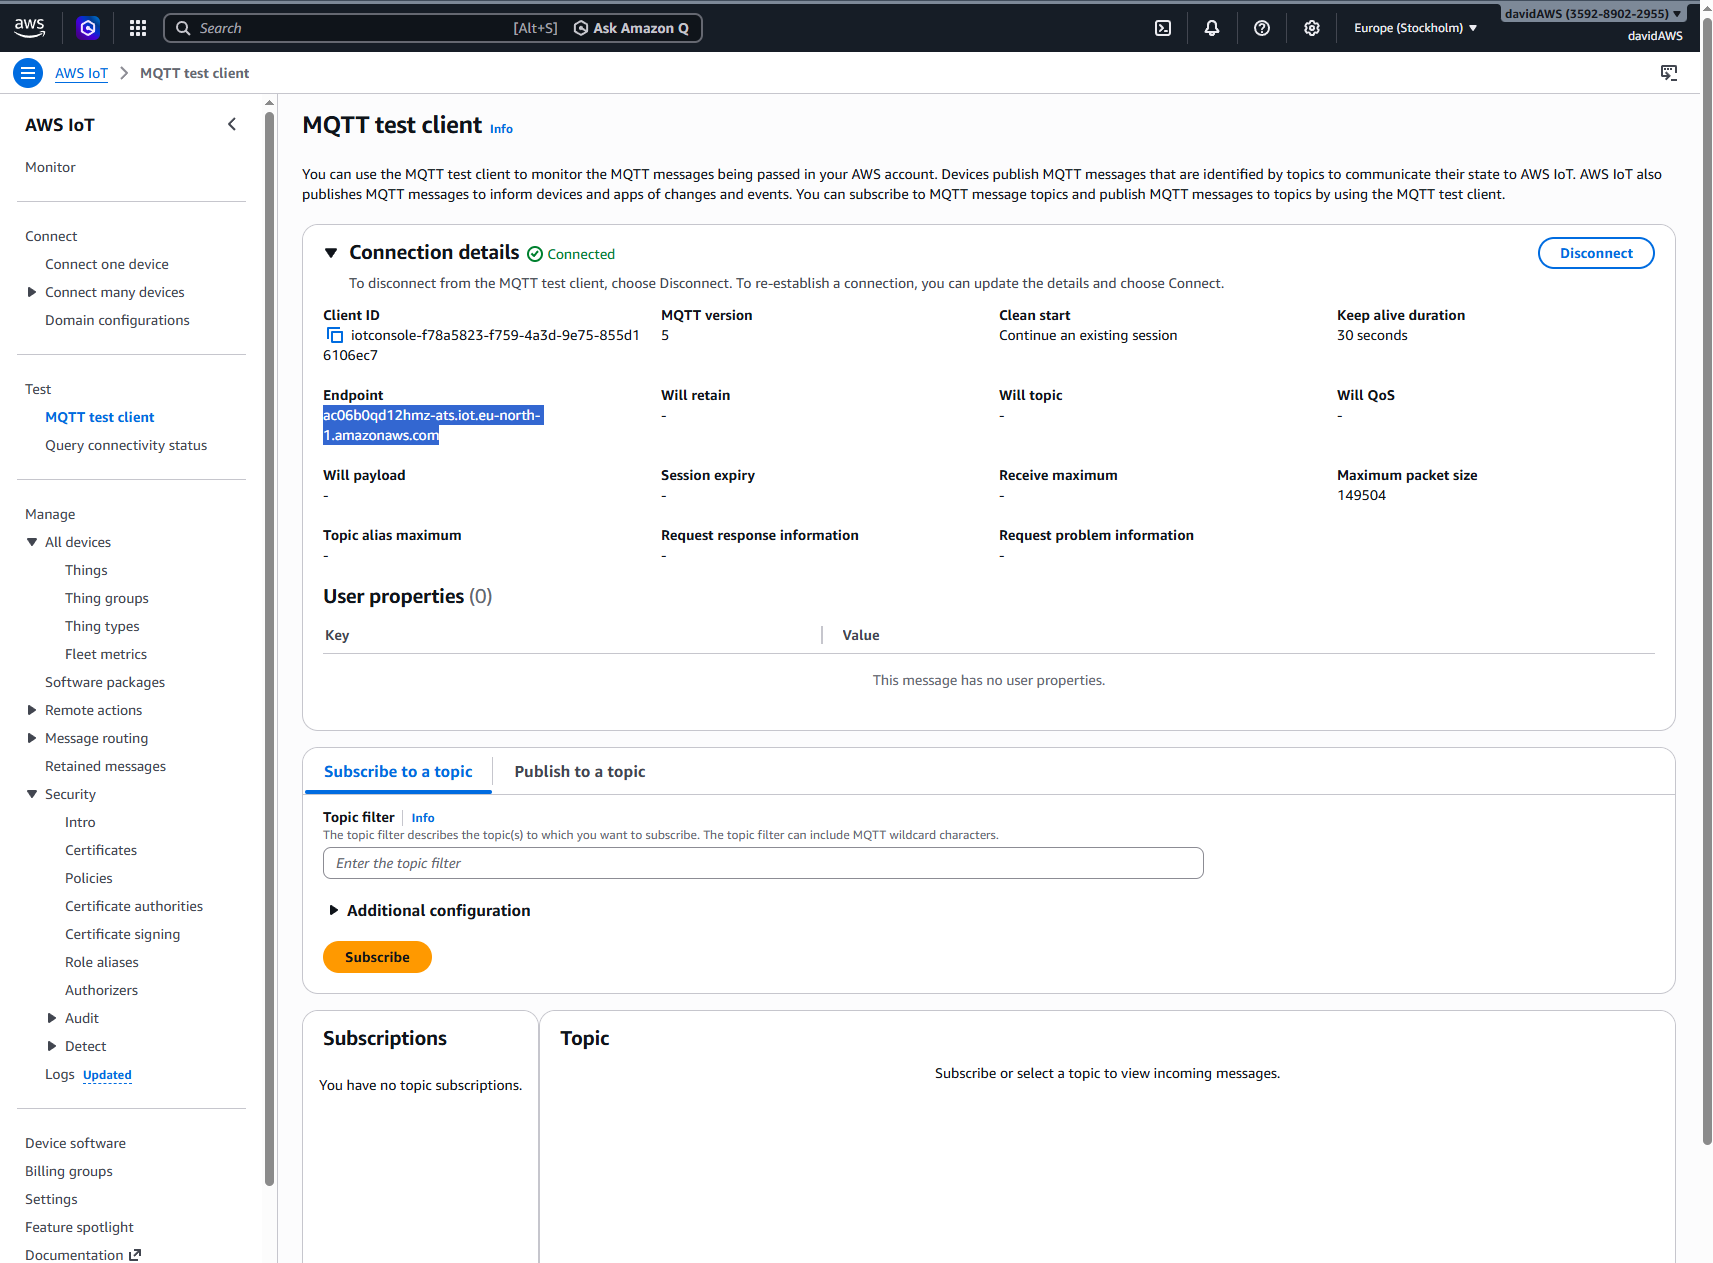Open Monitor in sidebar
Viewport: 1713px width, 1263px height.
pos(50,167)
